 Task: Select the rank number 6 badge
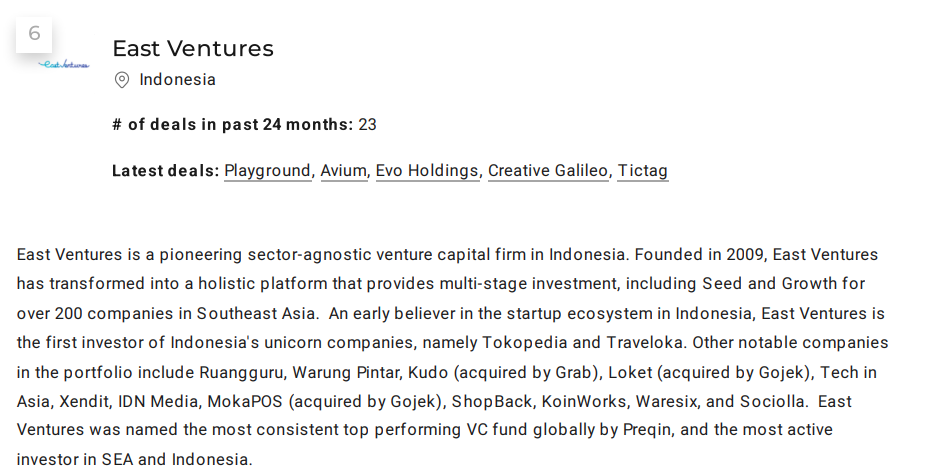coord(34,34)
